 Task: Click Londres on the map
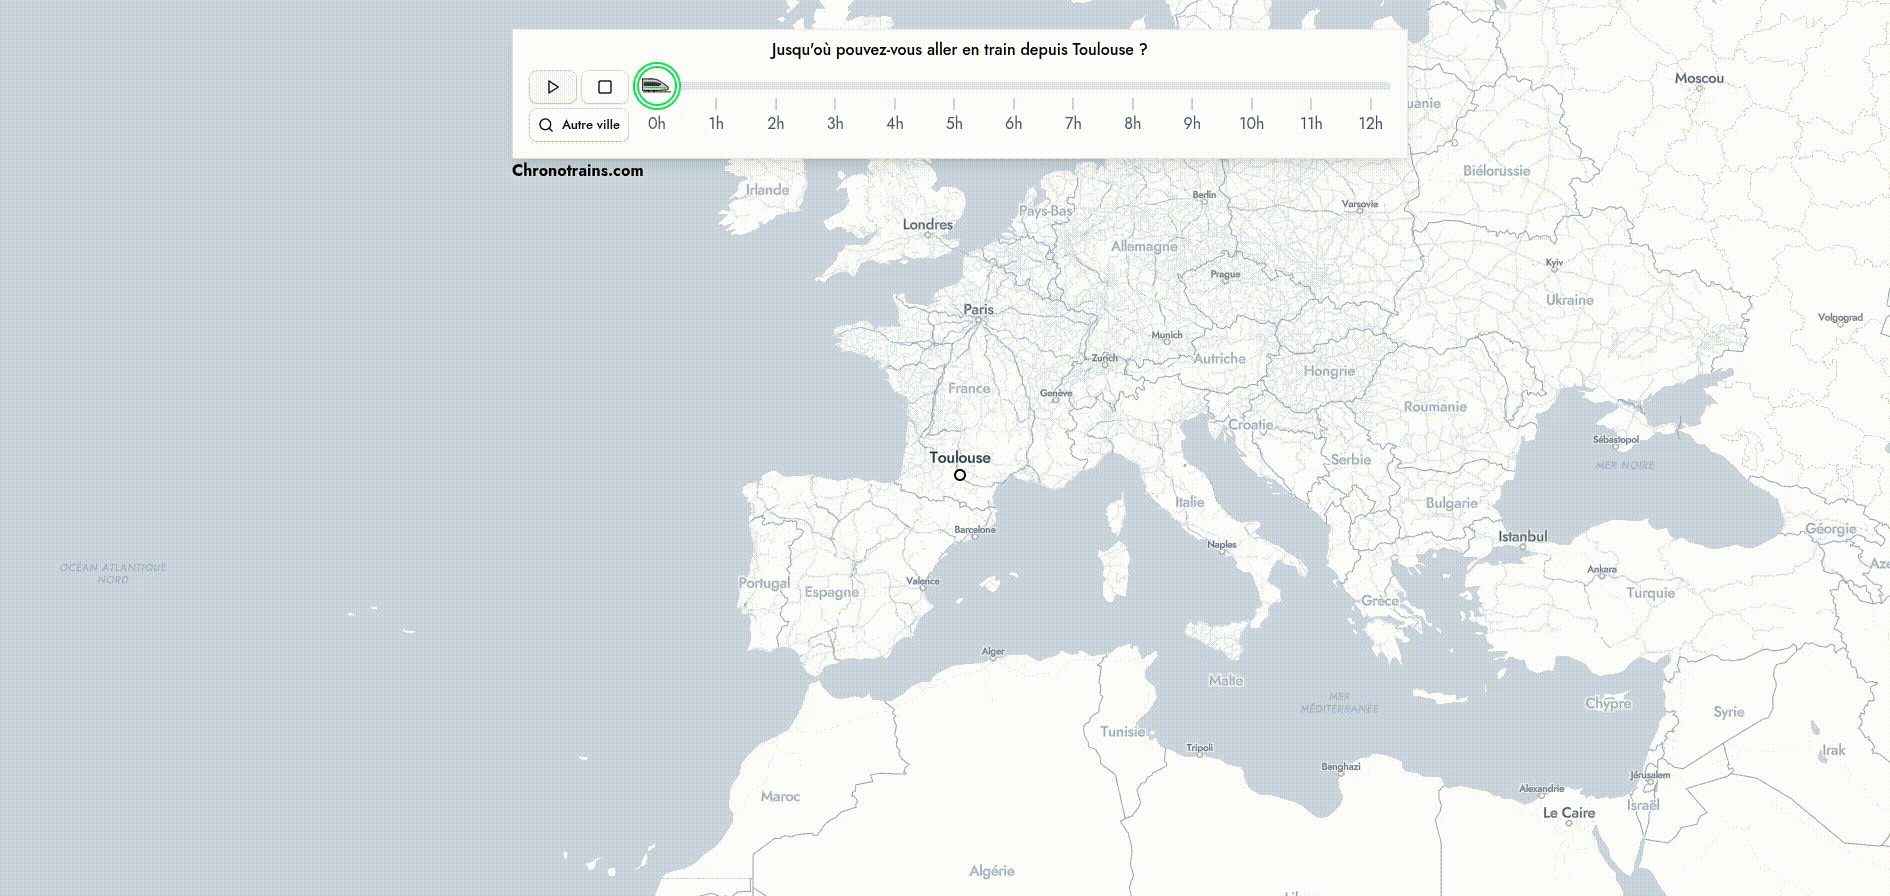pyautogui.click(x=927, y=225)
